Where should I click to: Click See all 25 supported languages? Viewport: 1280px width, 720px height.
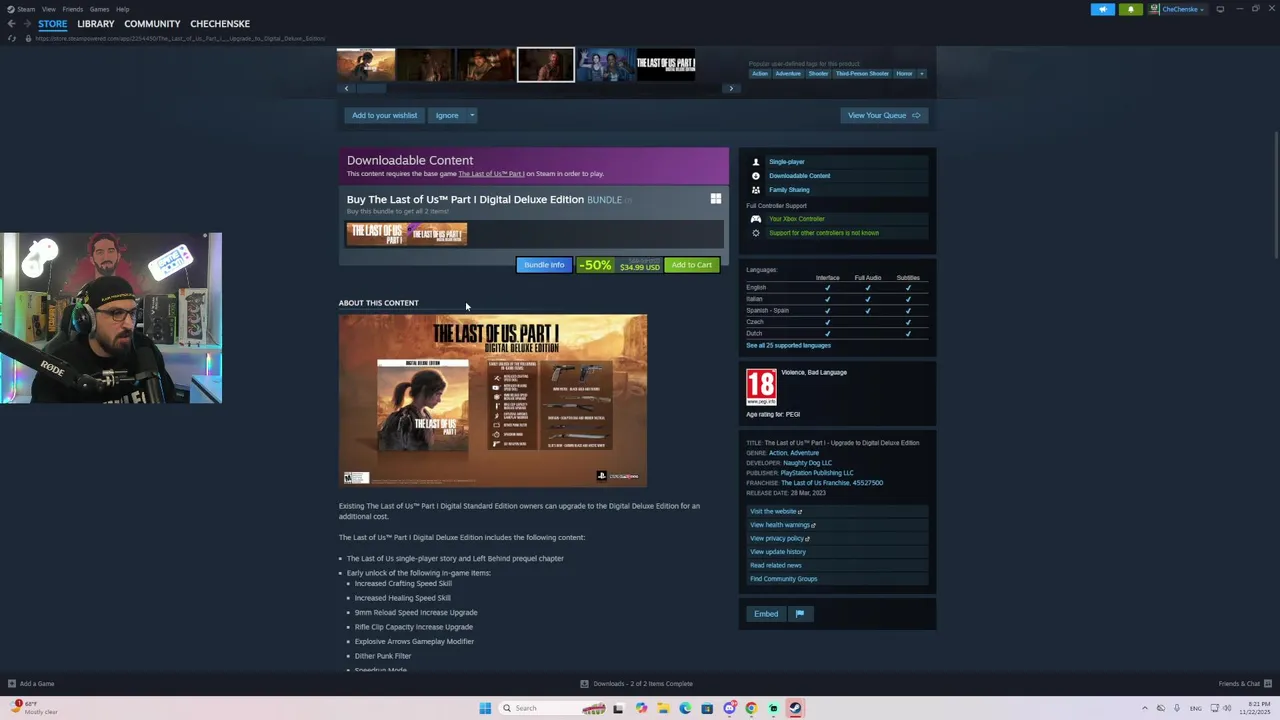coord(788,346)
